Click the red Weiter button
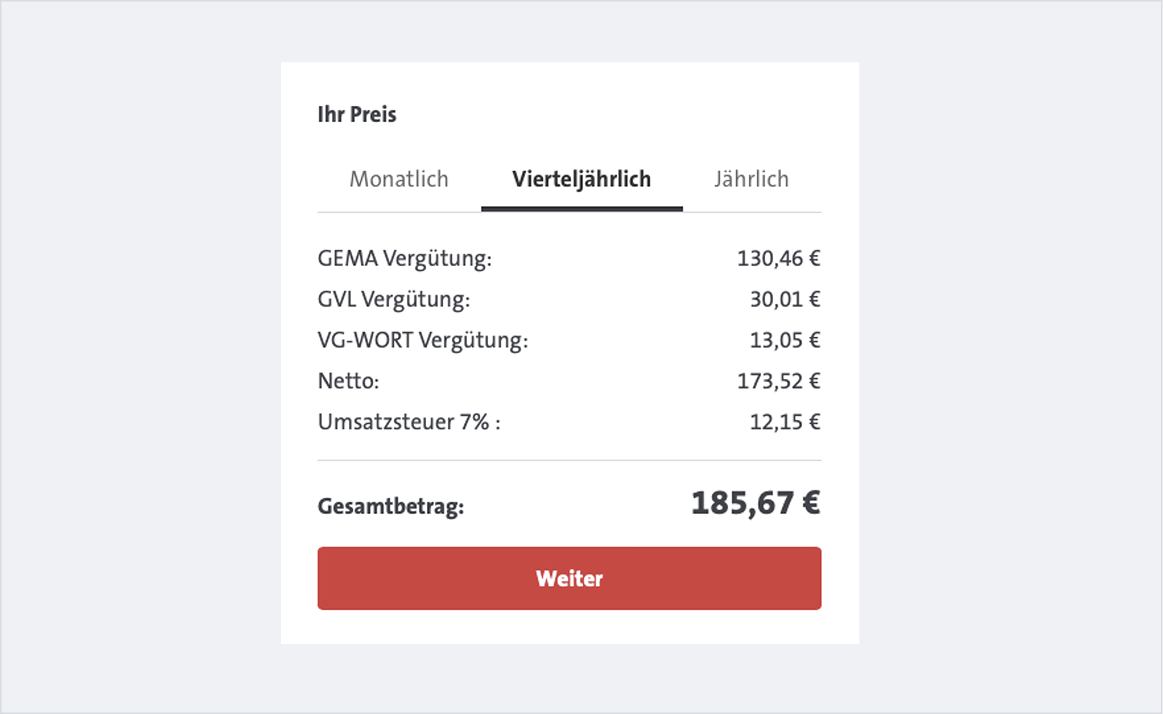Screen dimensions: 1163x714 click(x=569, y=578)
